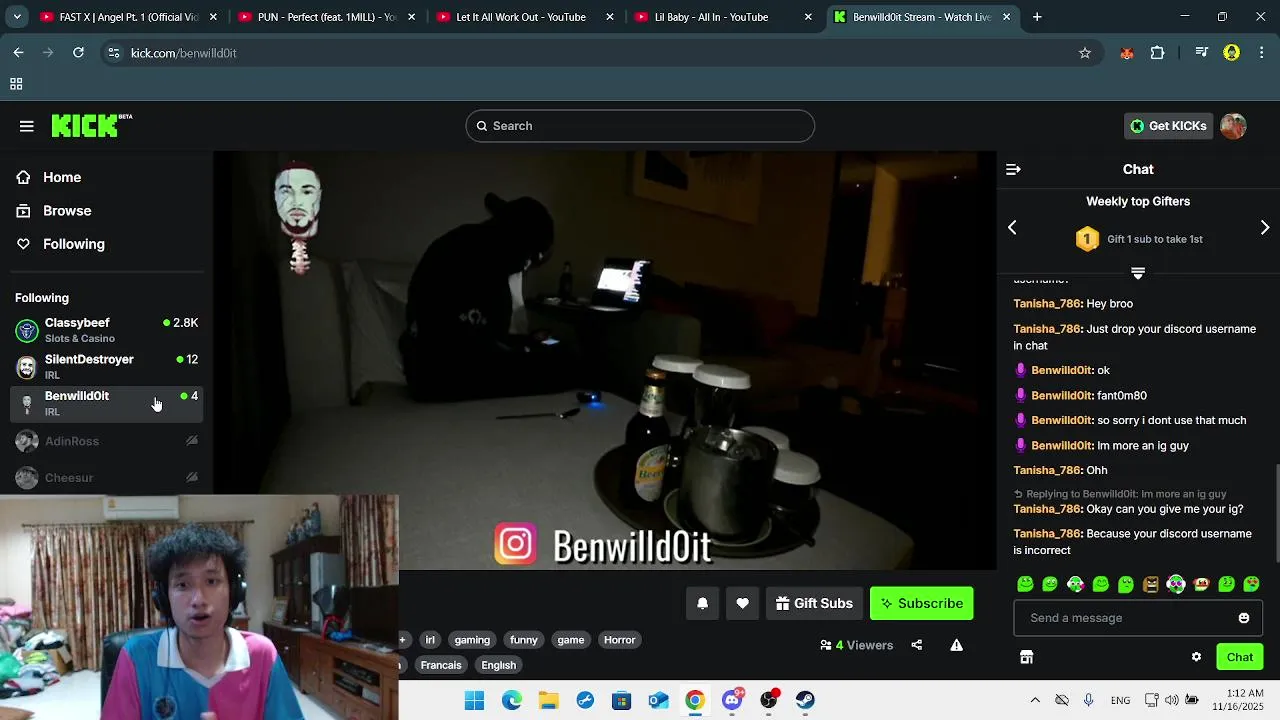
Task: Open chat settings gear
Action: (x=1196, y=657)
